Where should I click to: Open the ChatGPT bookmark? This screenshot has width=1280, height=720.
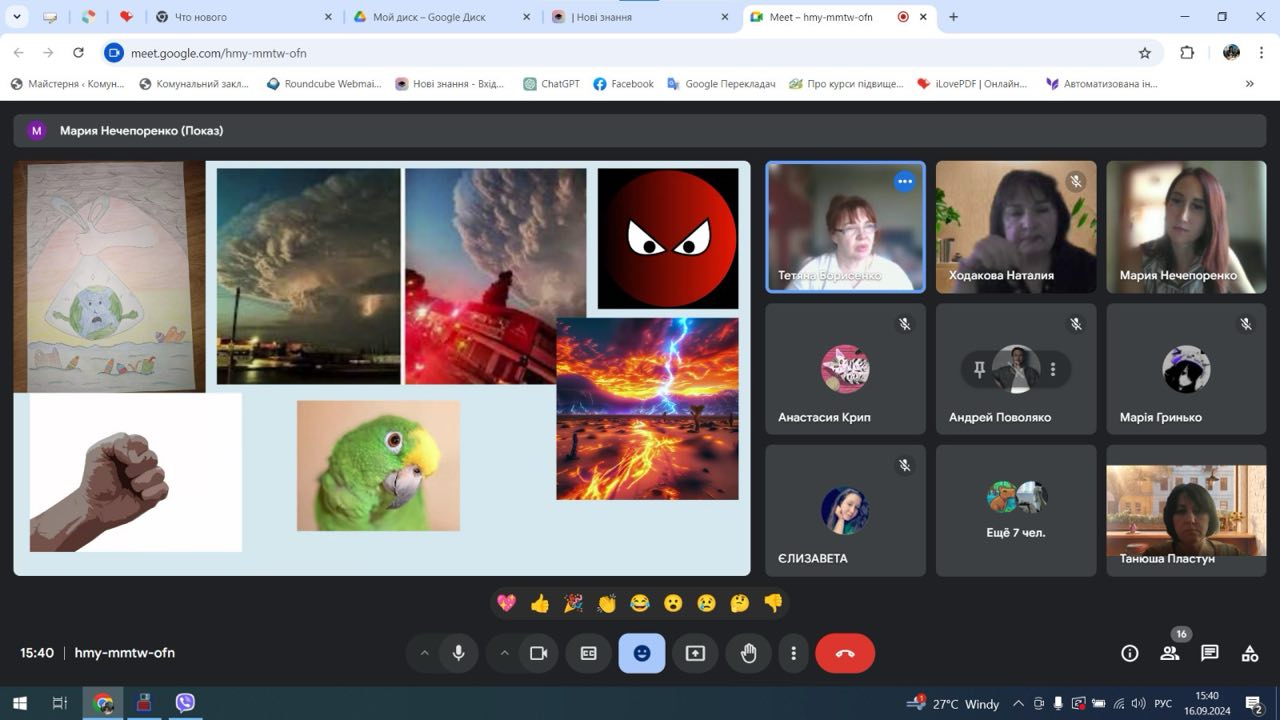[551, 84]
